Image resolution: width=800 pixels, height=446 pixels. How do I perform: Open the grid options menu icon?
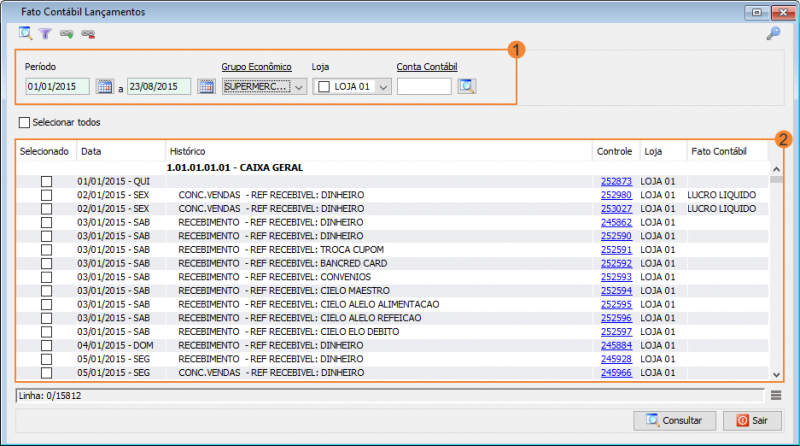point(776,395)
